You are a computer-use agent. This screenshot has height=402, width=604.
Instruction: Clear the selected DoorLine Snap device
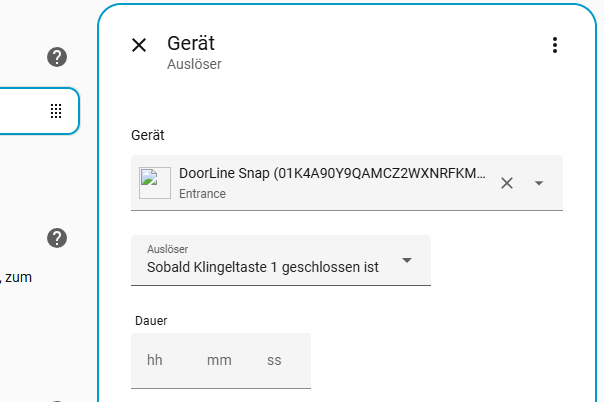coord(507,183)
